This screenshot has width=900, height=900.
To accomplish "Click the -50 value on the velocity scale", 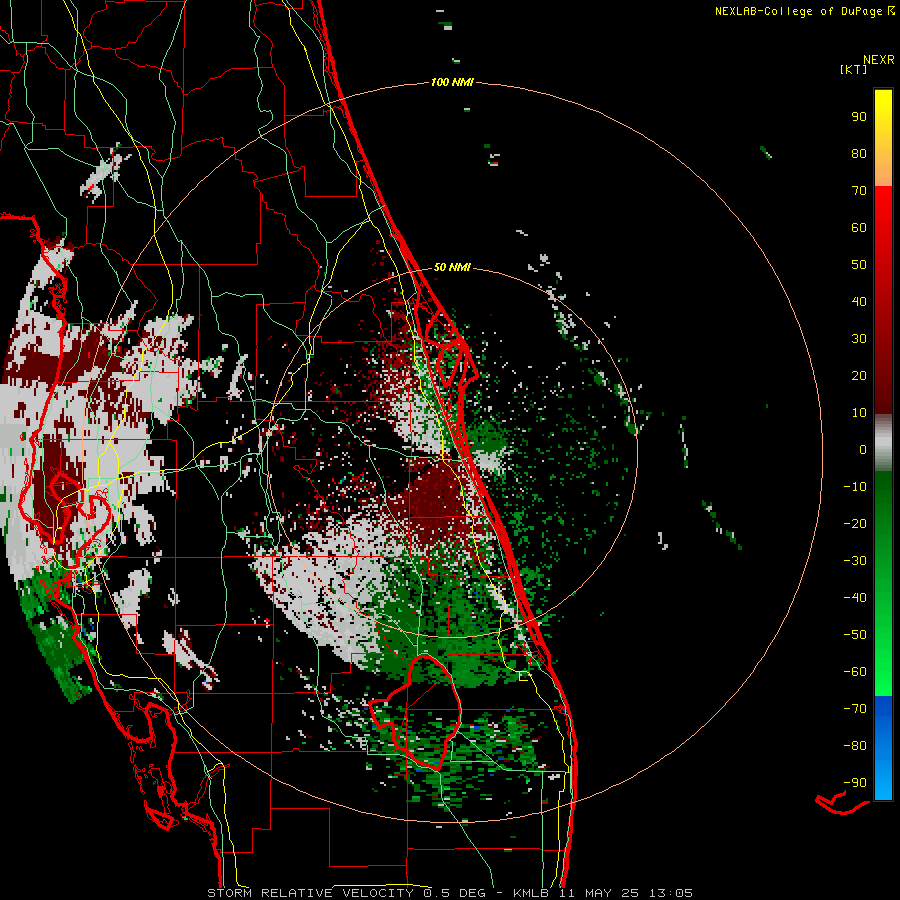I will (855, 635).
